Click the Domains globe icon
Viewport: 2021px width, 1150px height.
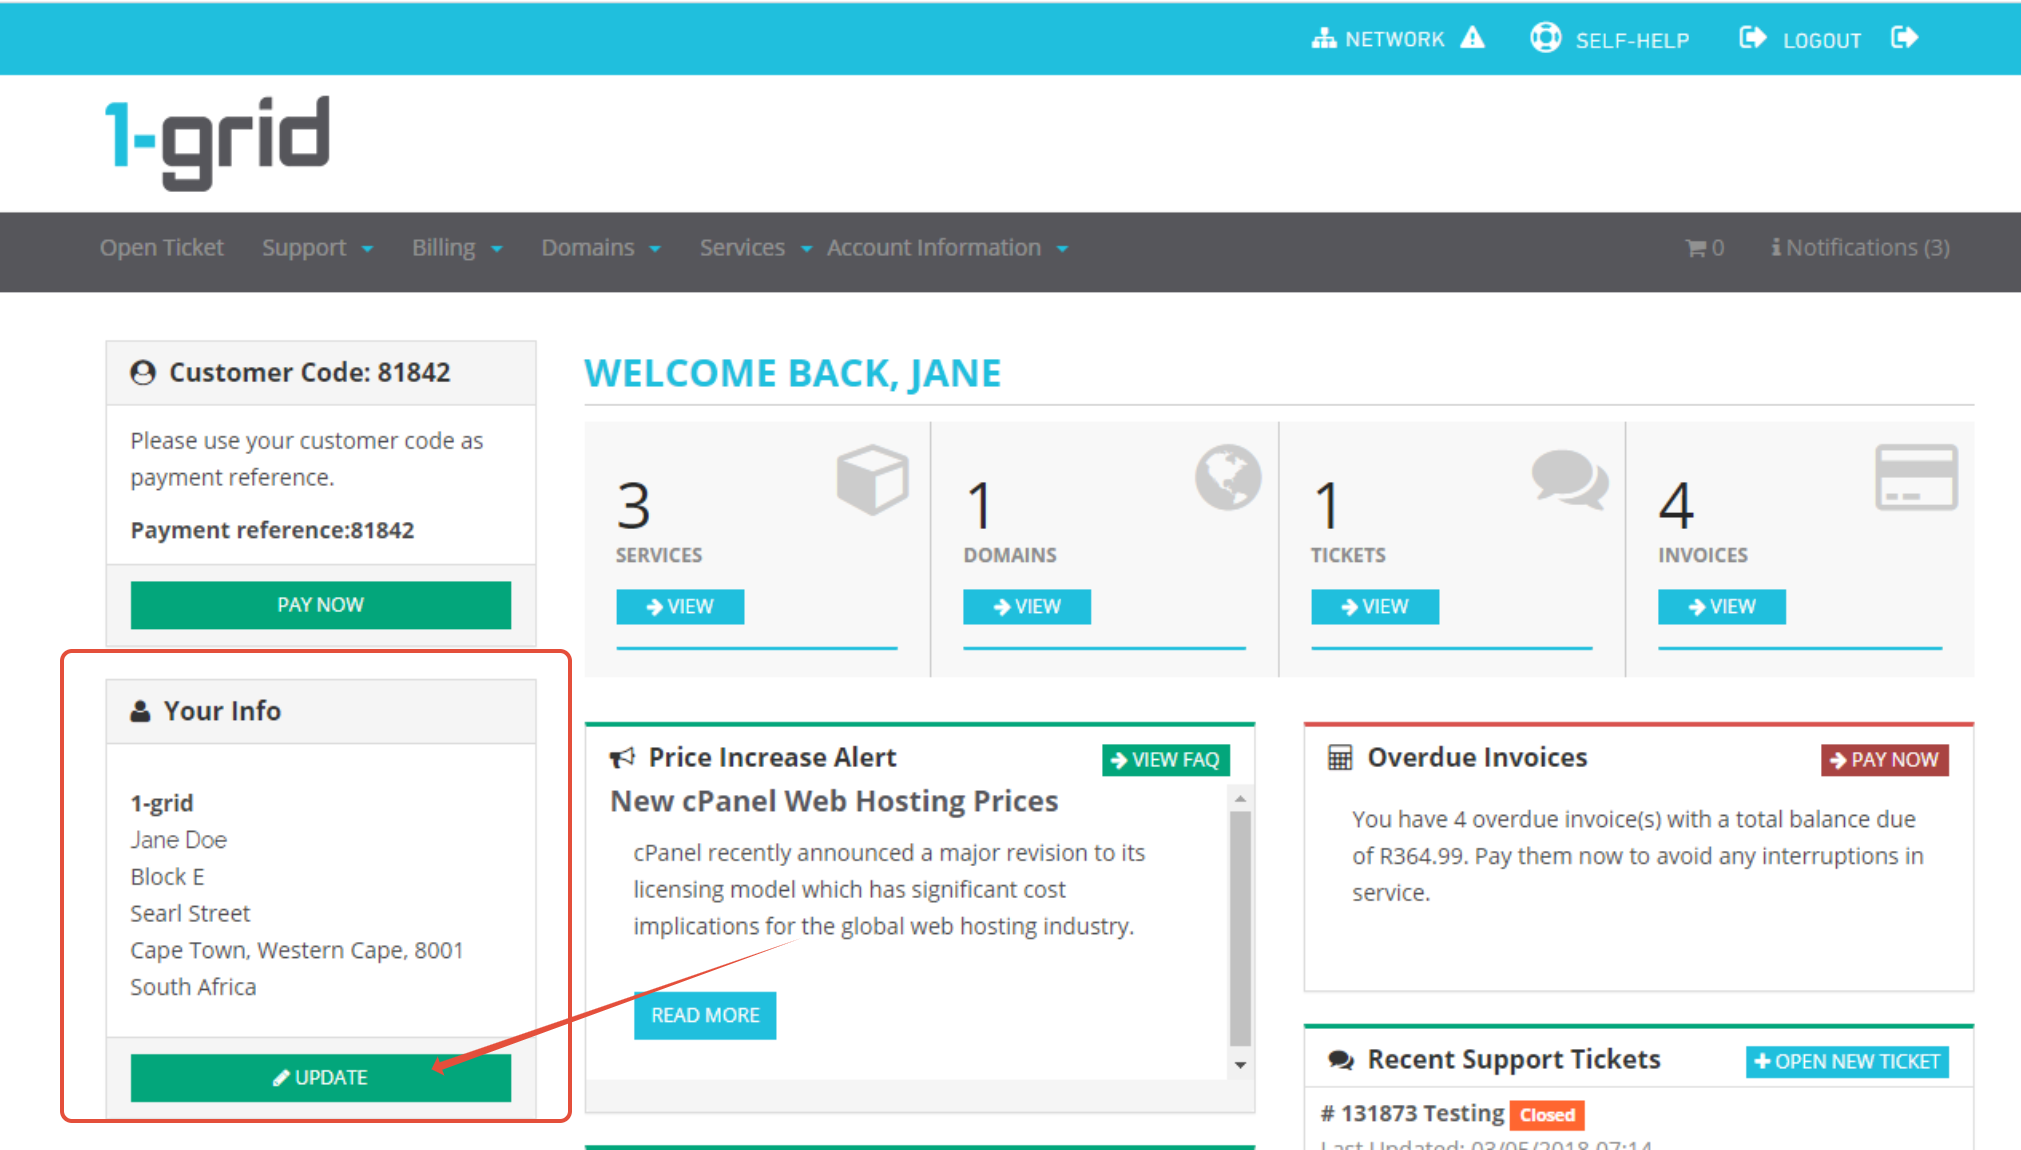tap(1227, 477)
